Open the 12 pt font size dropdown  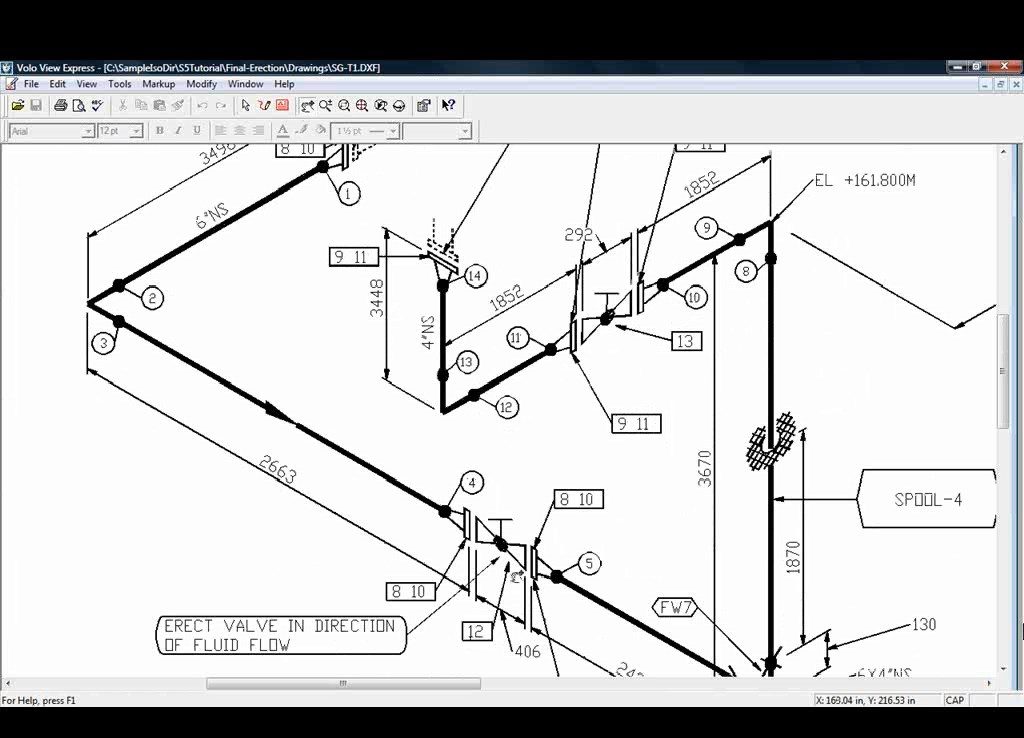pyautogui.click(x=136, y=131)
